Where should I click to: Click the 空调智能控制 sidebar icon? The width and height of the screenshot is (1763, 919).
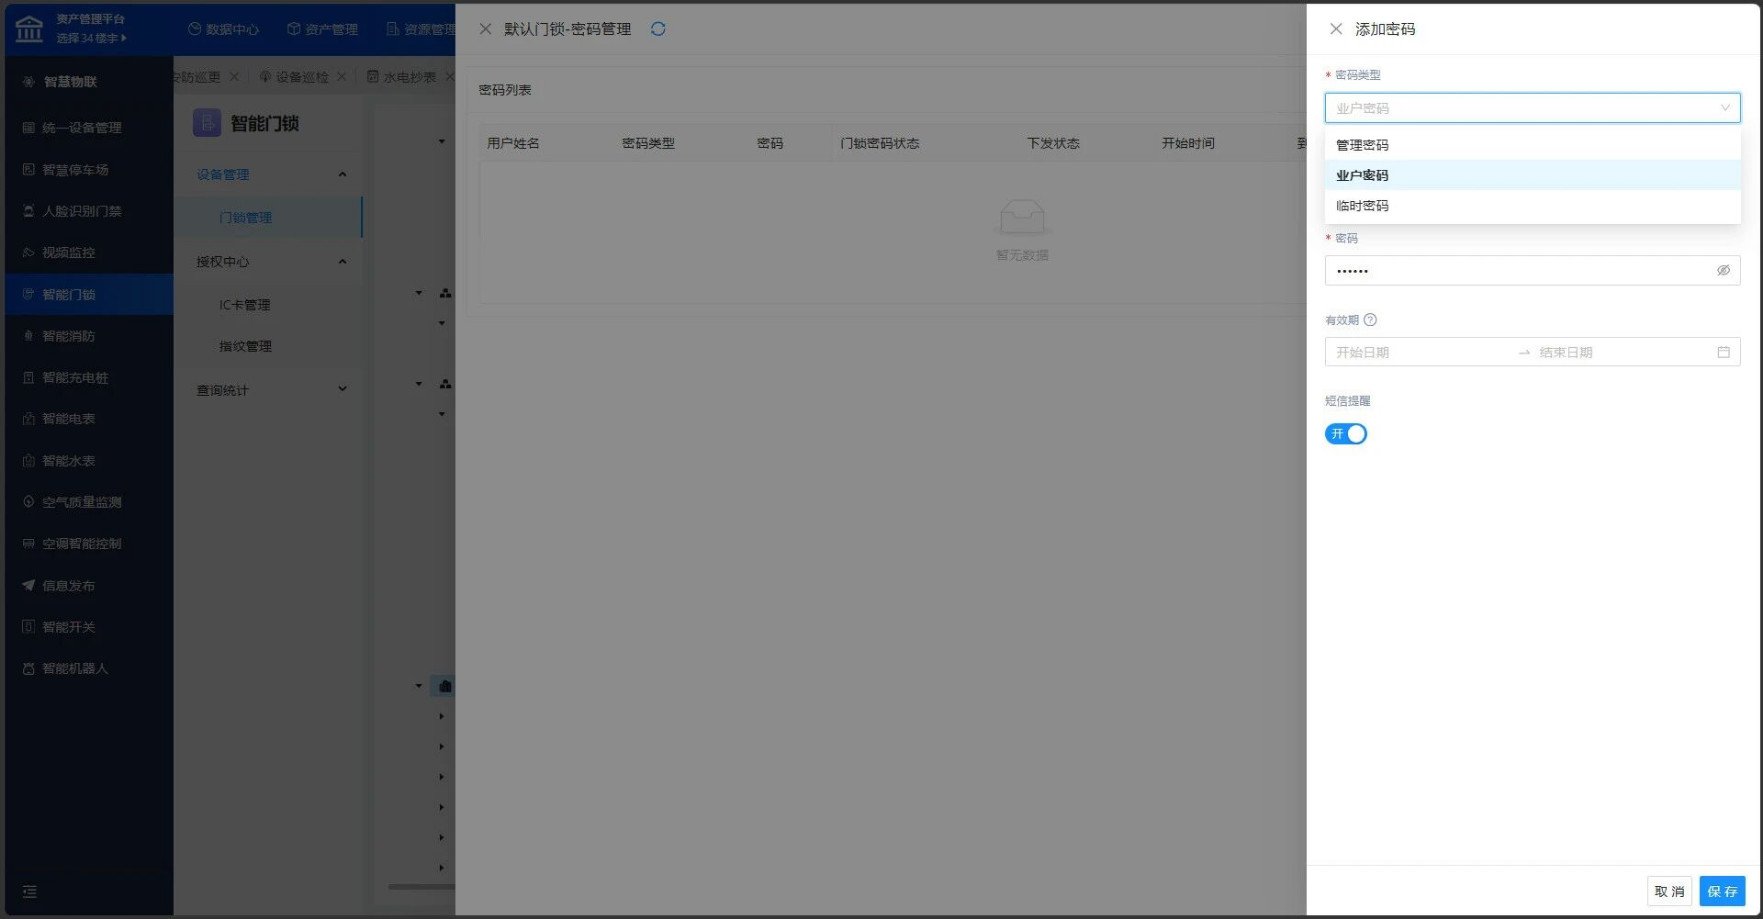tap(28, 544)
